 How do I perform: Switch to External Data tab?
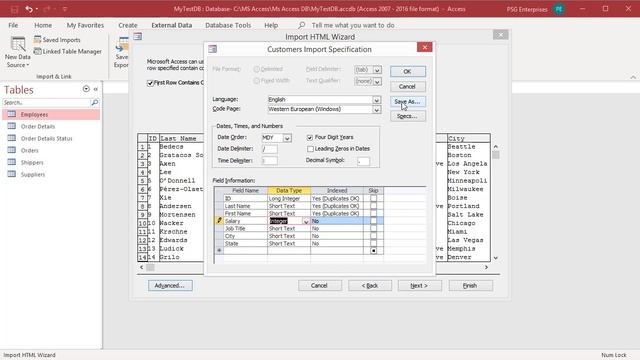coord(171,25)
